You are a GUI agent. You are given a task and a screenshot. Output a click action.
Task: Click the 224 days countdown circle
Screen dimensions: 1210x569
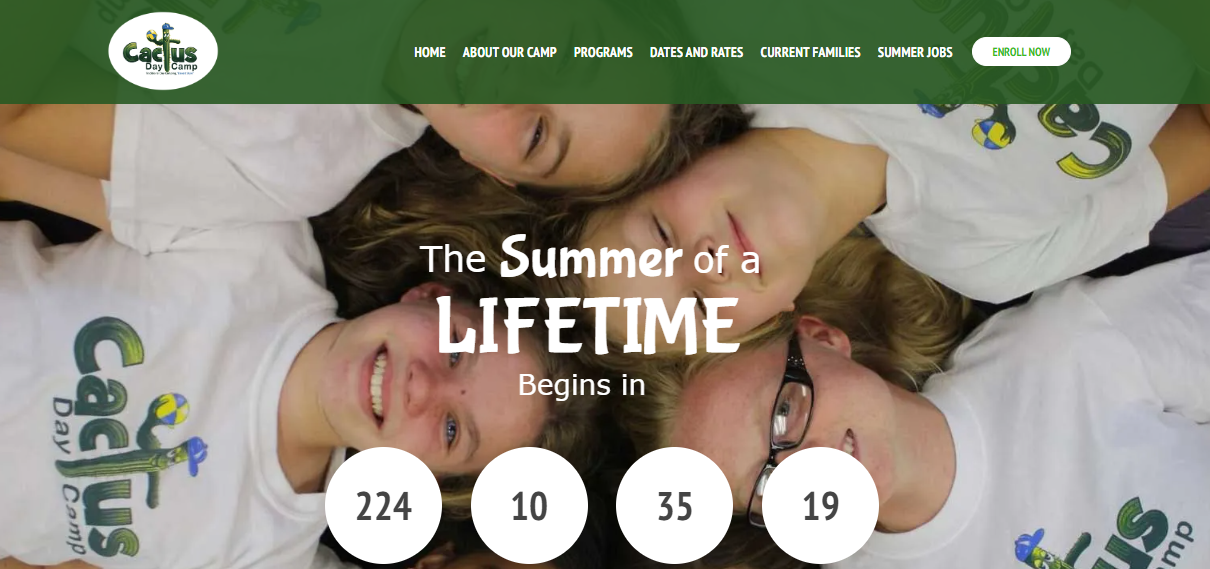[x=384, y=506]
